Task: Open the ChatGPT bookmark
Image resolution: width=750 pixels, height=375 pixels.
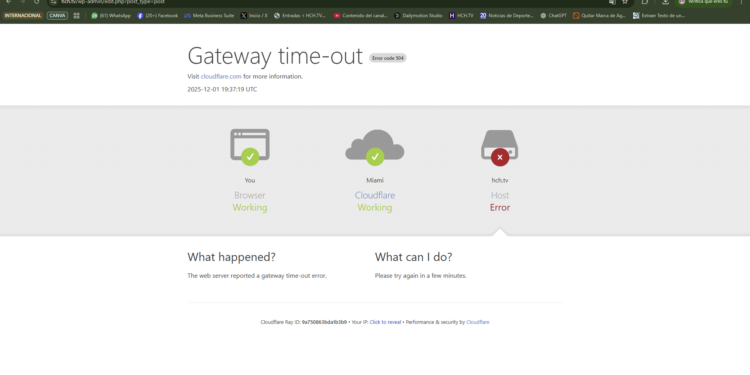Action: pyautogui.click(x=553, y=16)
